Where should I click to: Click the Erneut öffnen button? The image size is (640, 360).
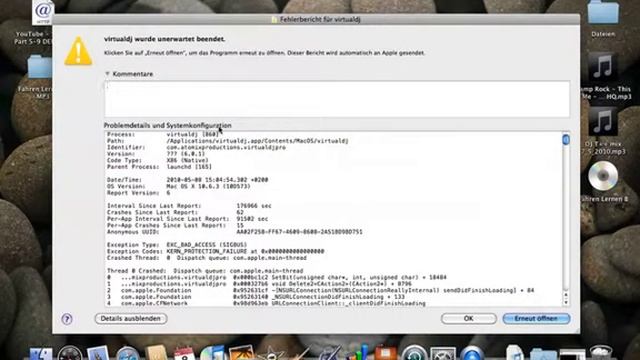click(x=536, y=318)
